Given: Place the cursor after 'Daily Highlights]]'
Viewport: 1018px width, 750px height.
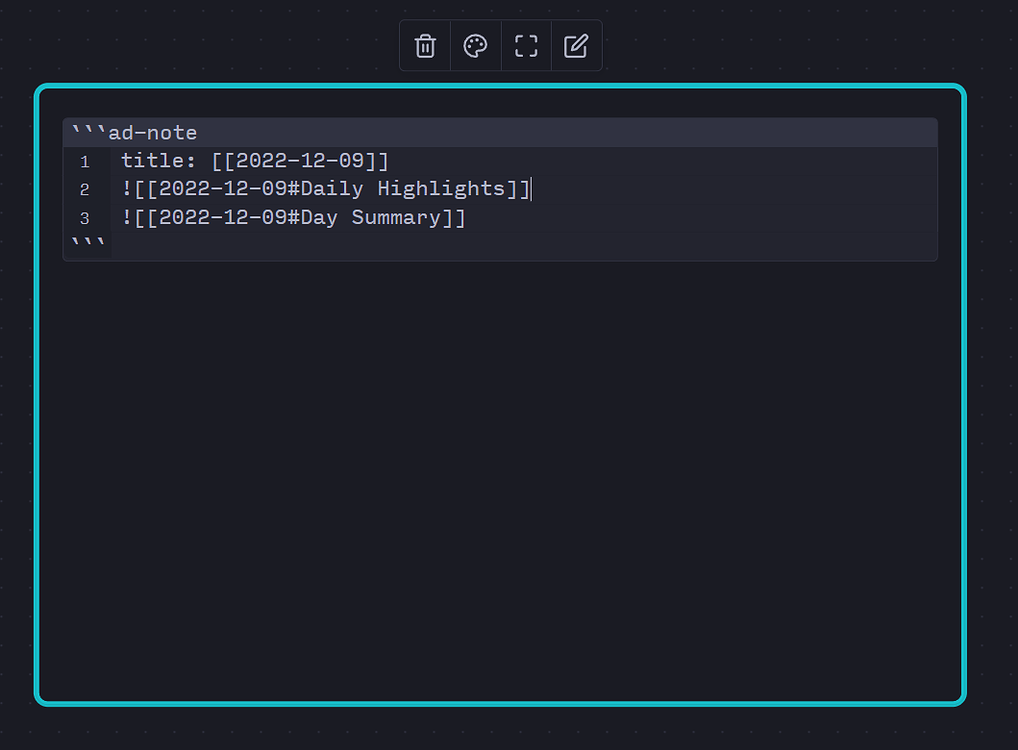Looking at the screenshot, I should coord(532,189).
